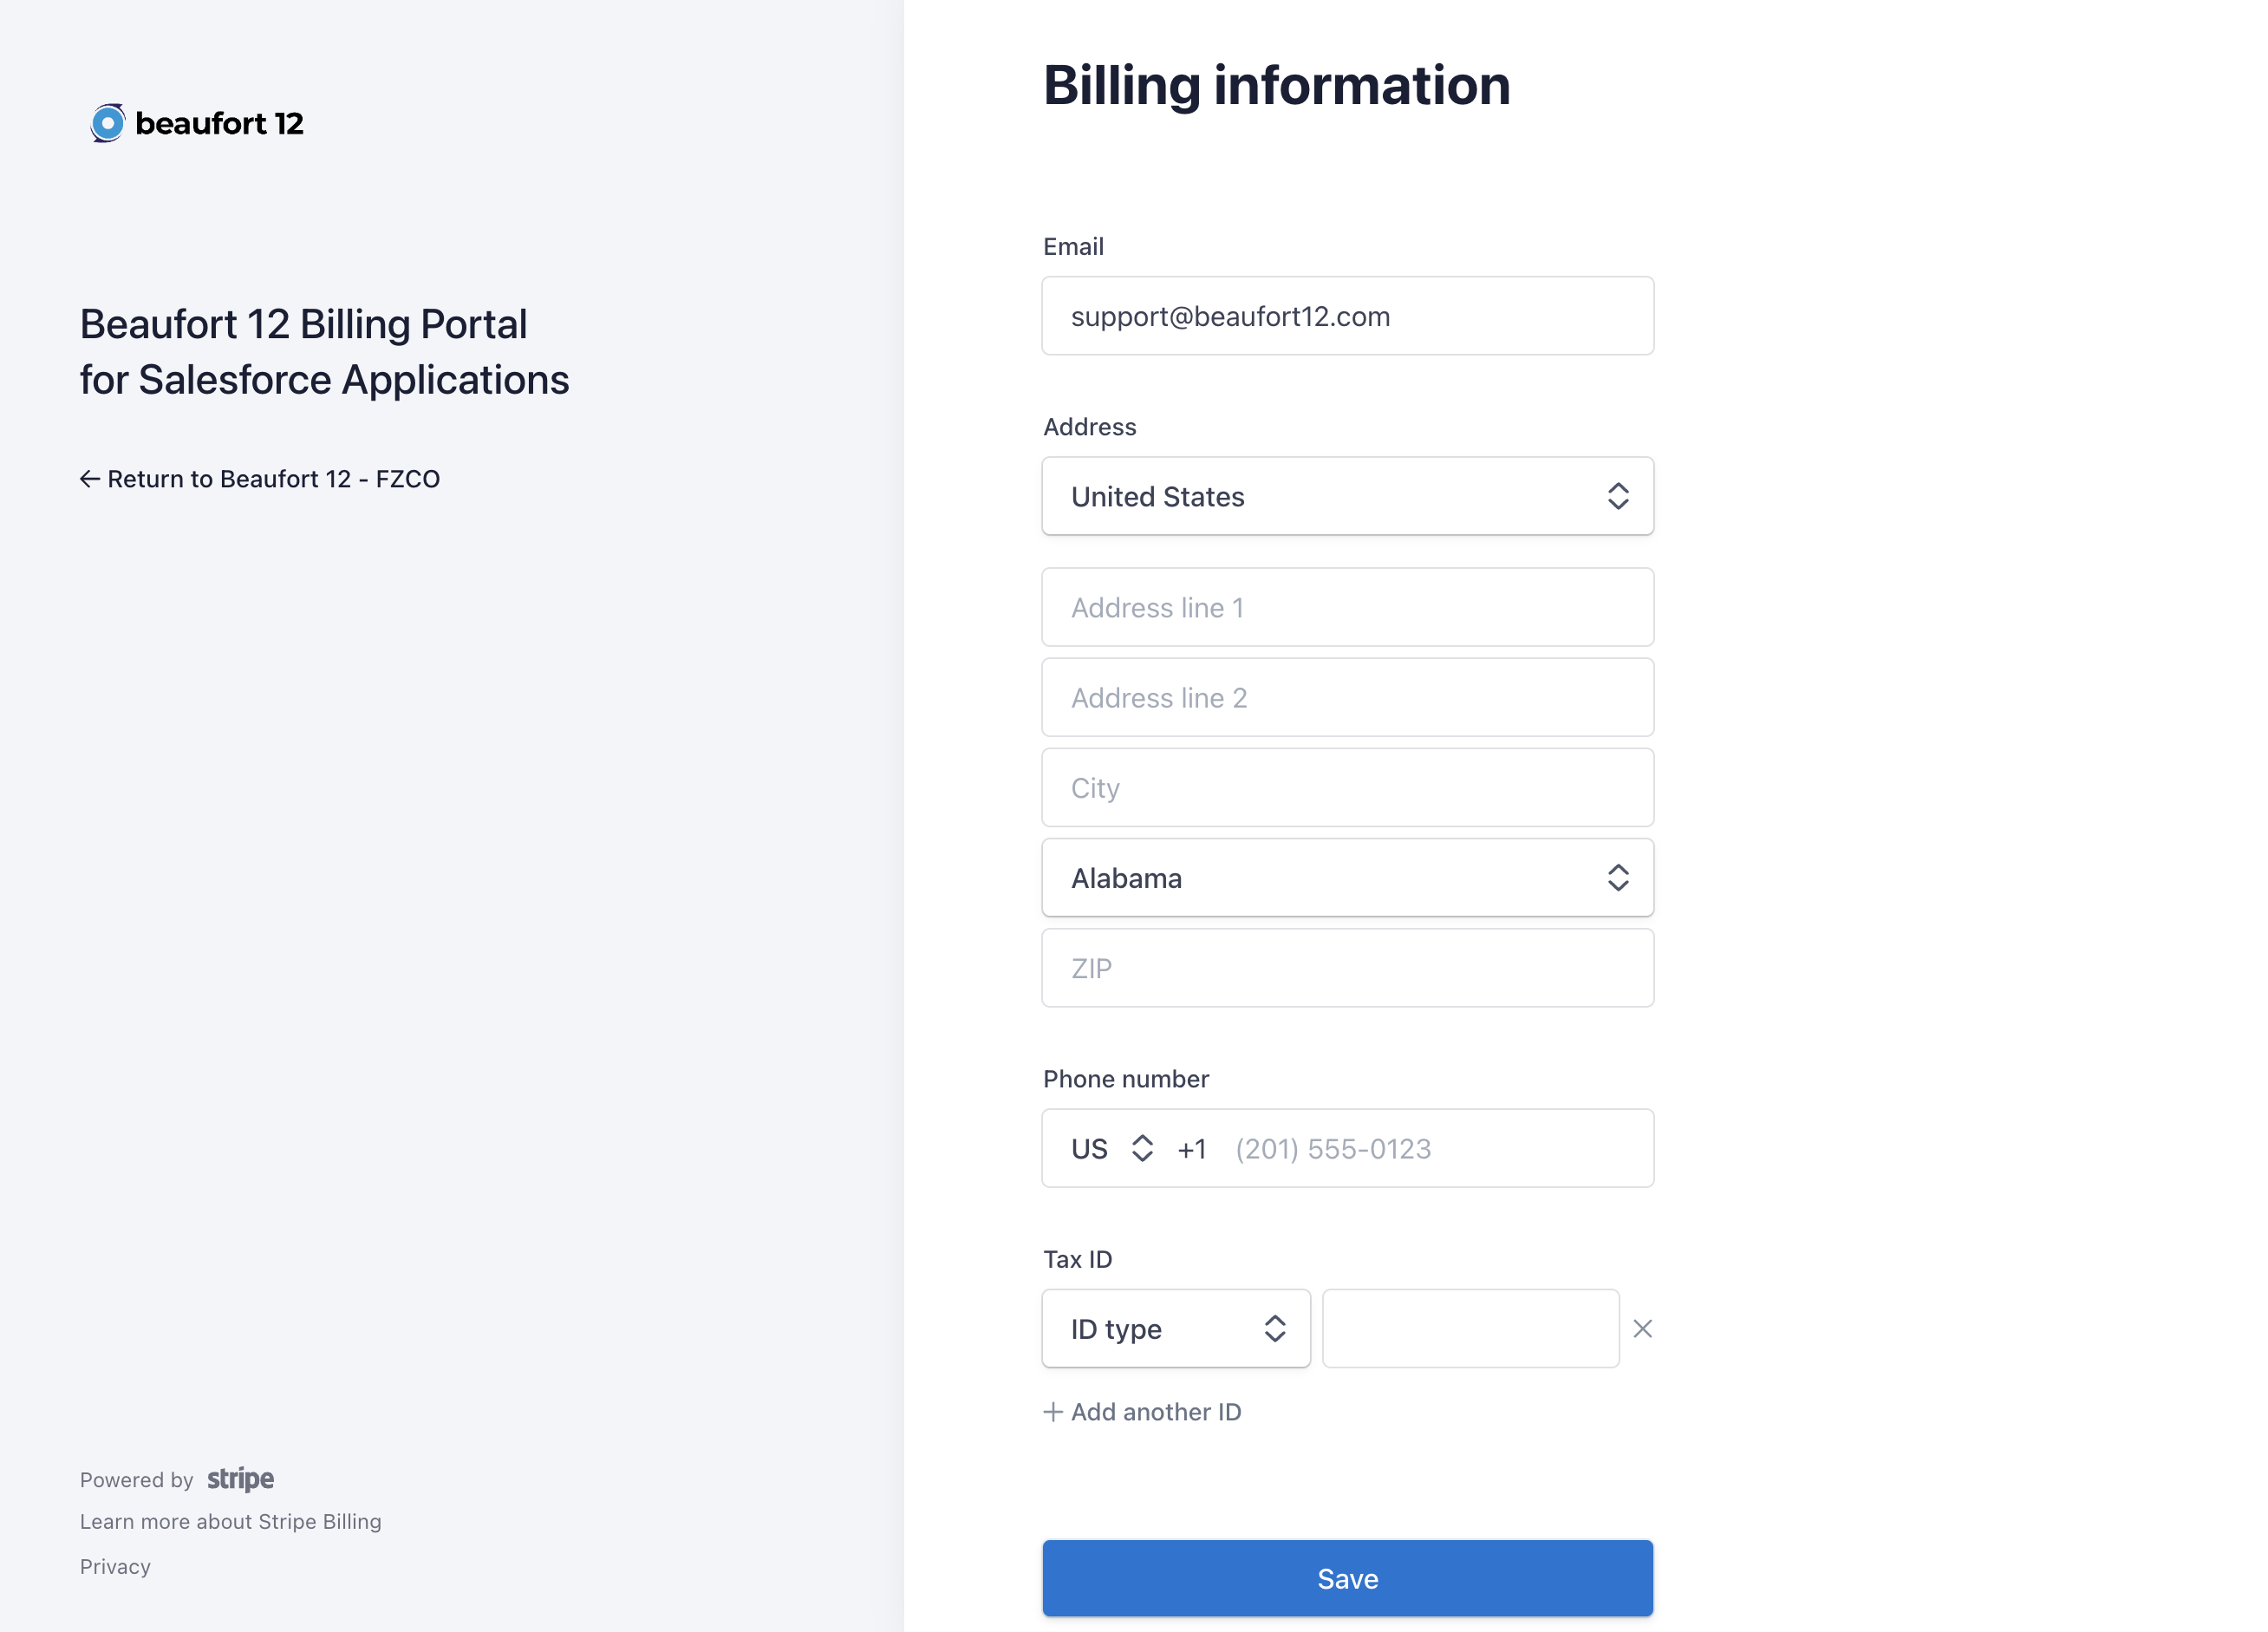The height and width of the screenshot is (1632, 2268).
Task: Click the ZIP input field
Action: point(1347,968)
